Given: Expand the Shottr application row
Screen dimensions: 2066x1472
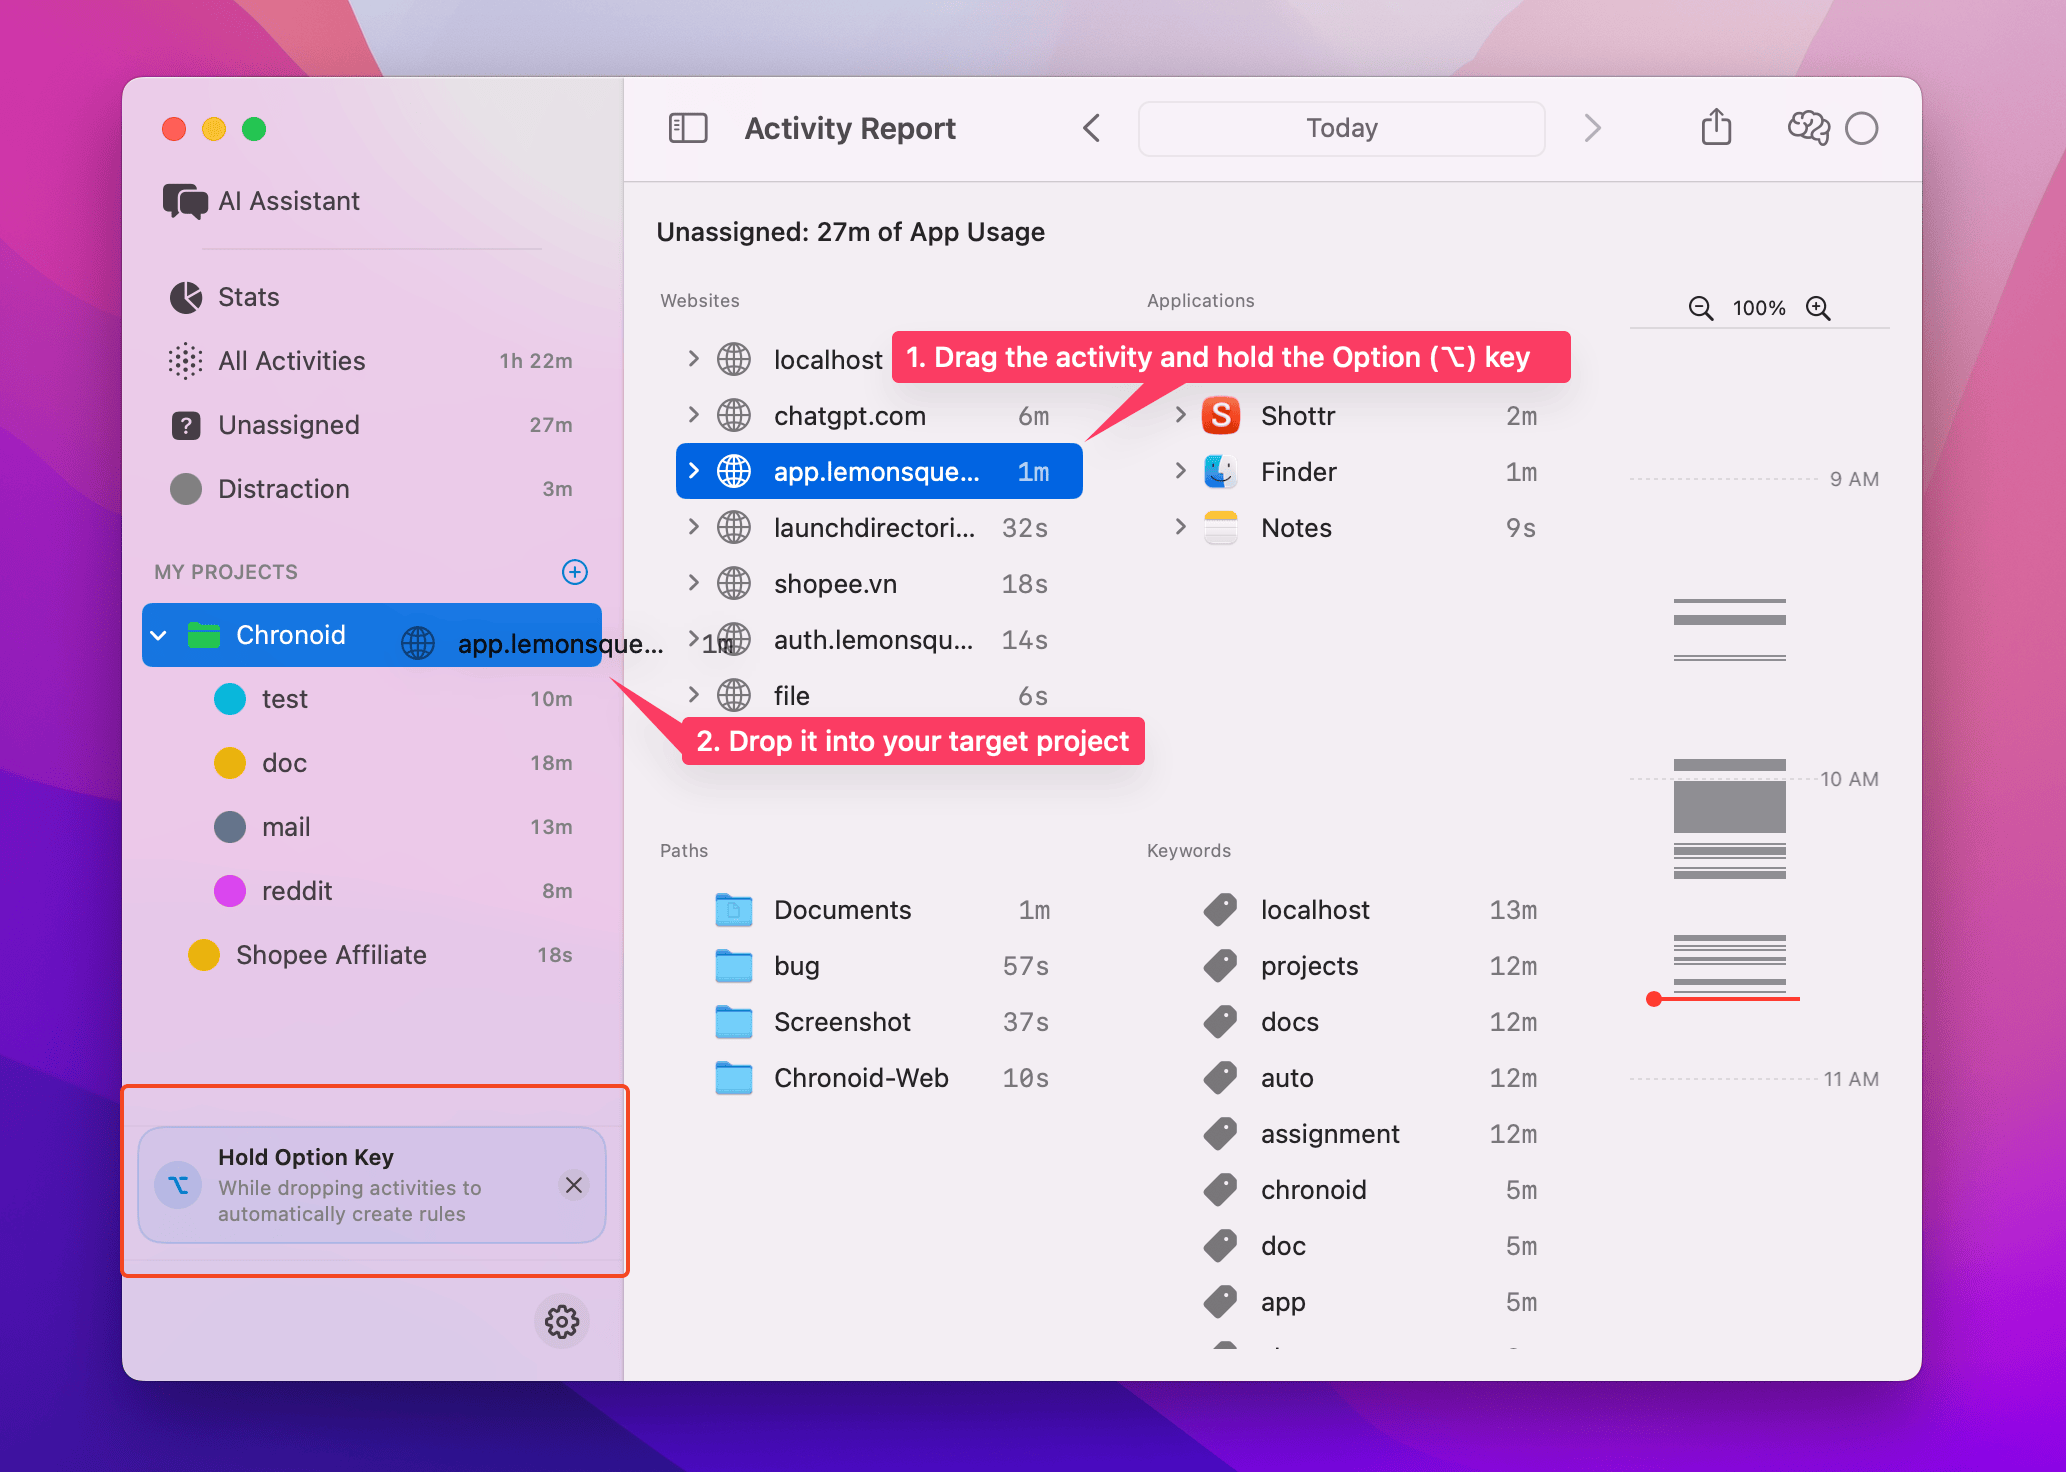Looking at the screenshot, I should coord(1180,415).
